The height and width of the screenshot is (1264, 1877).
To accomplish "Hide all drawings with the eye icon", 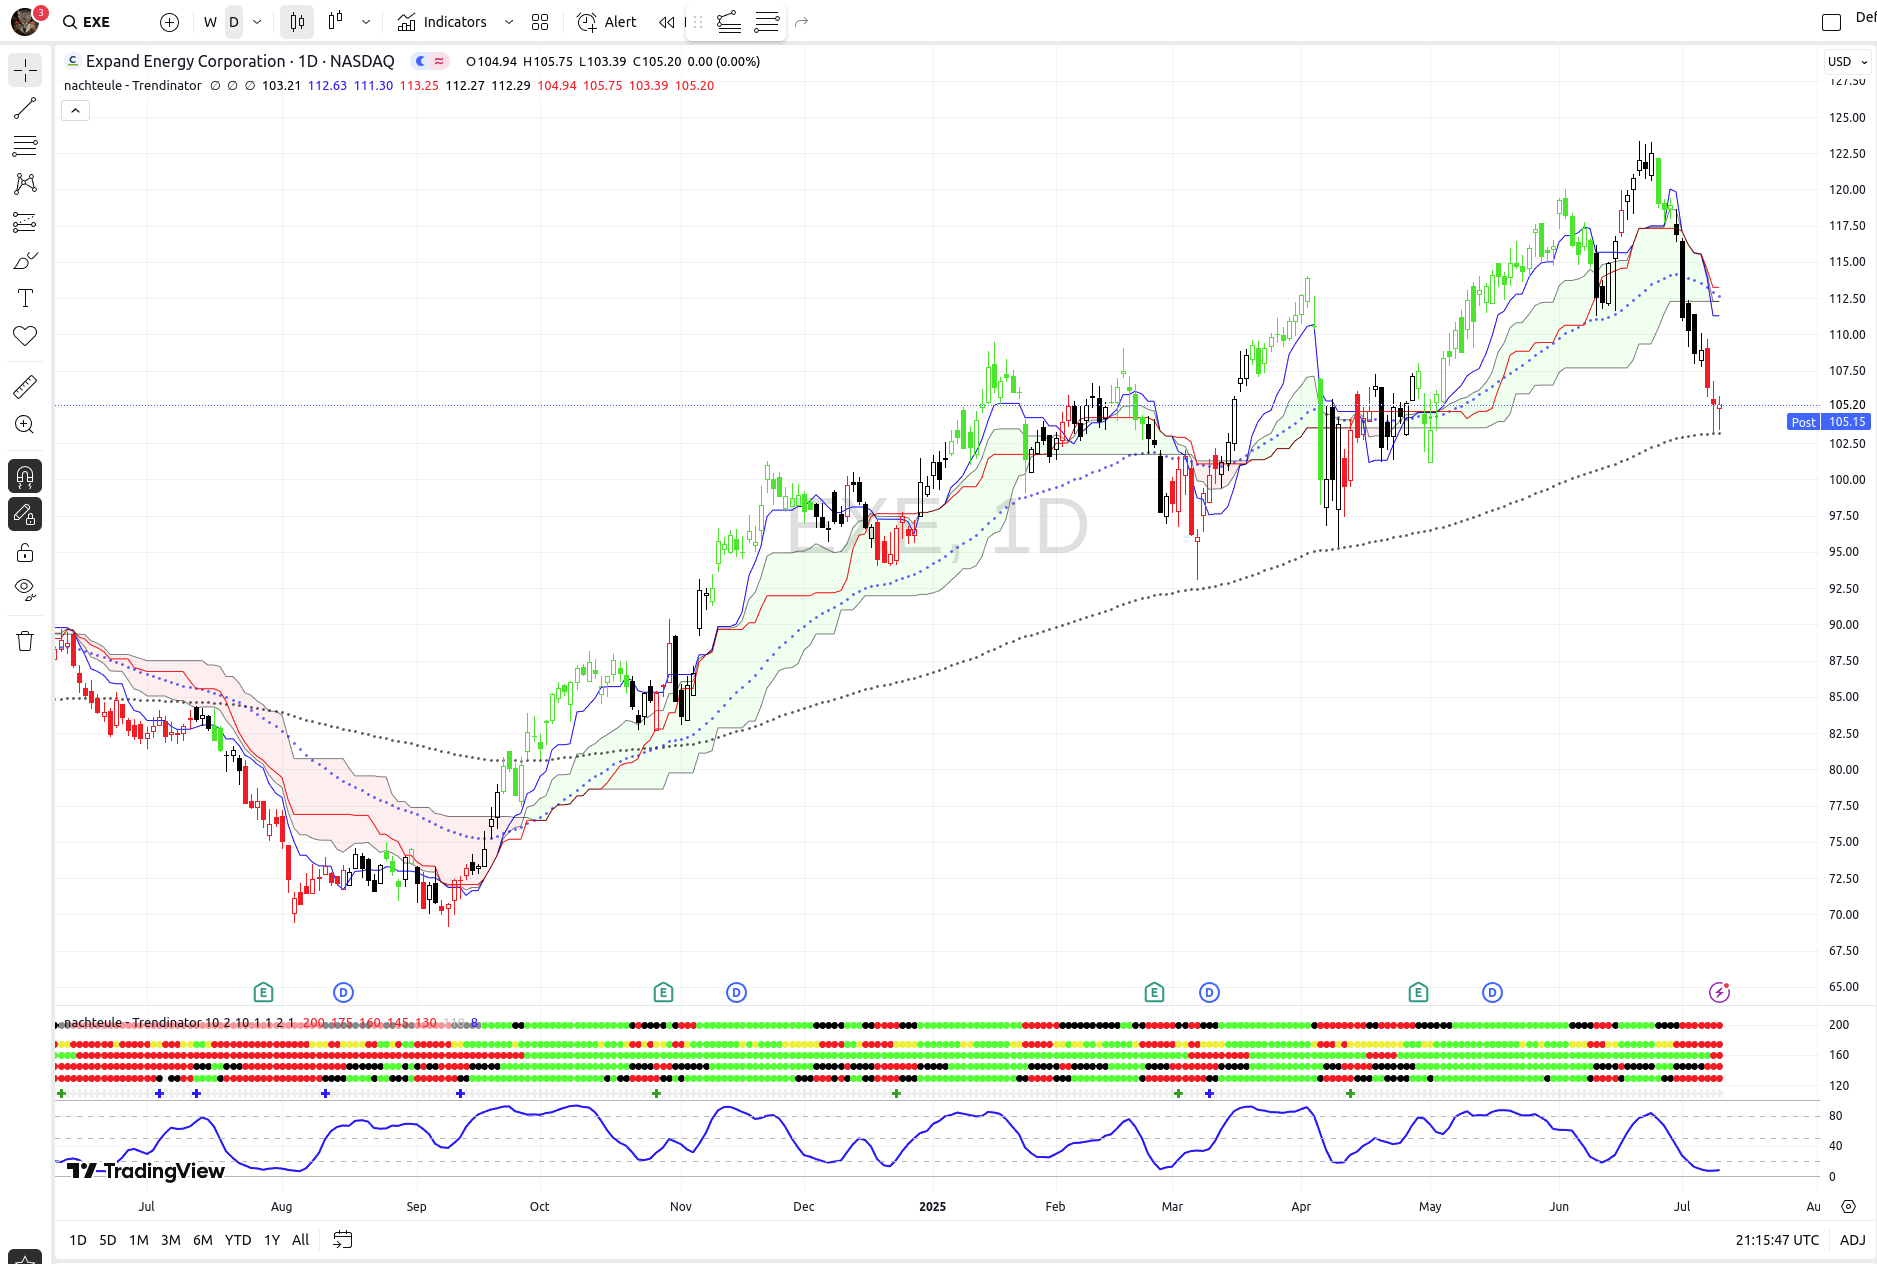I will point(25,589).
